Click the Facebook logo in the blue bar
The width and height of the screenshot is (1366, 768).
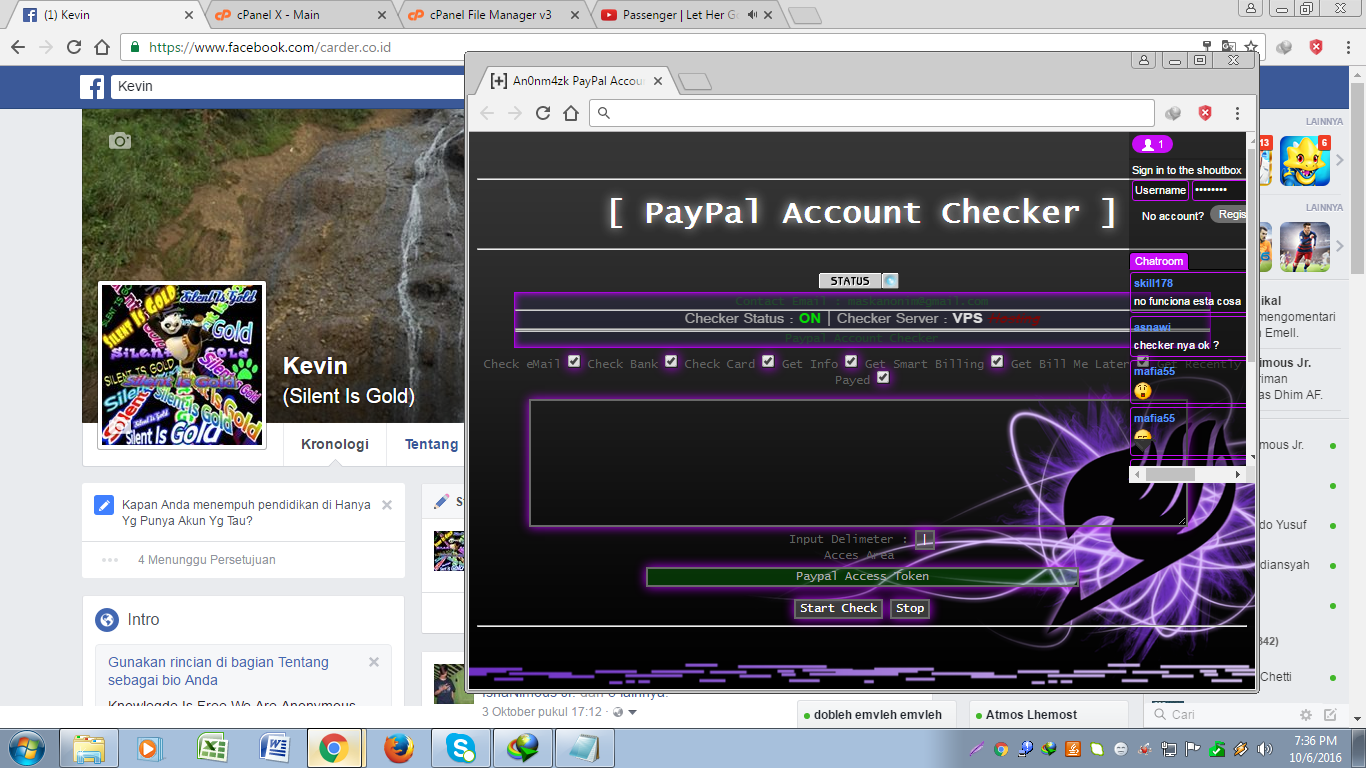coord(92,87)
